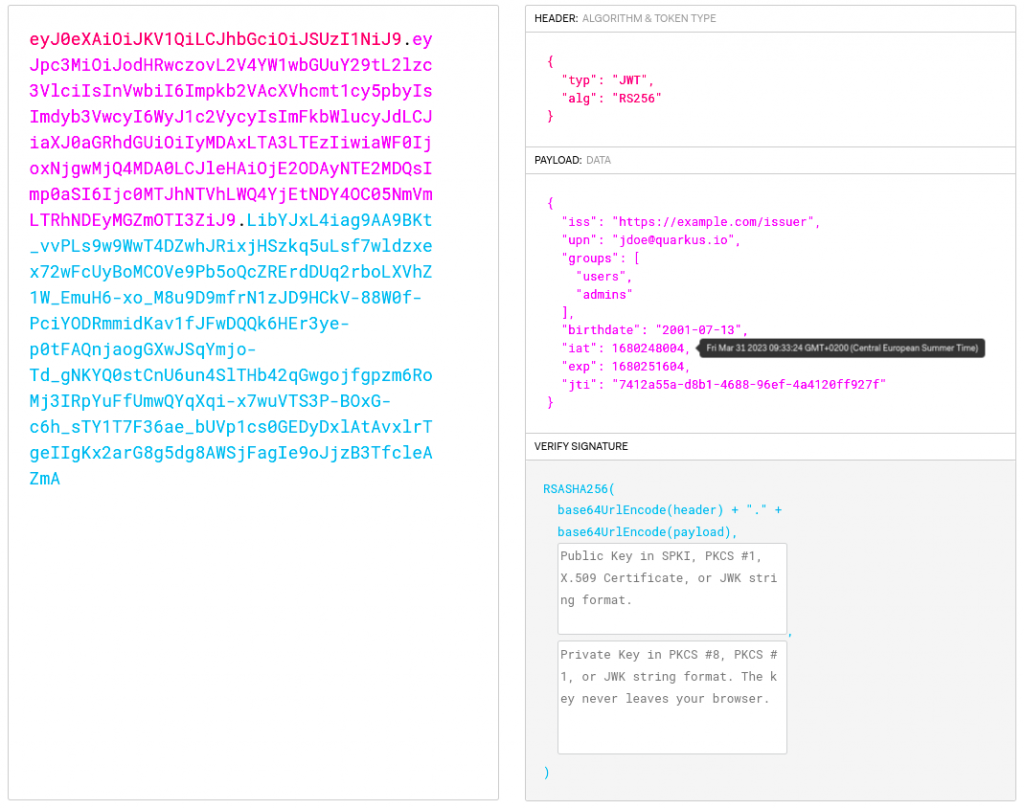This screenshot has width=1024, height=809.
Task: Click the blue signature segment of the encoded token
Action: (231, 349)
